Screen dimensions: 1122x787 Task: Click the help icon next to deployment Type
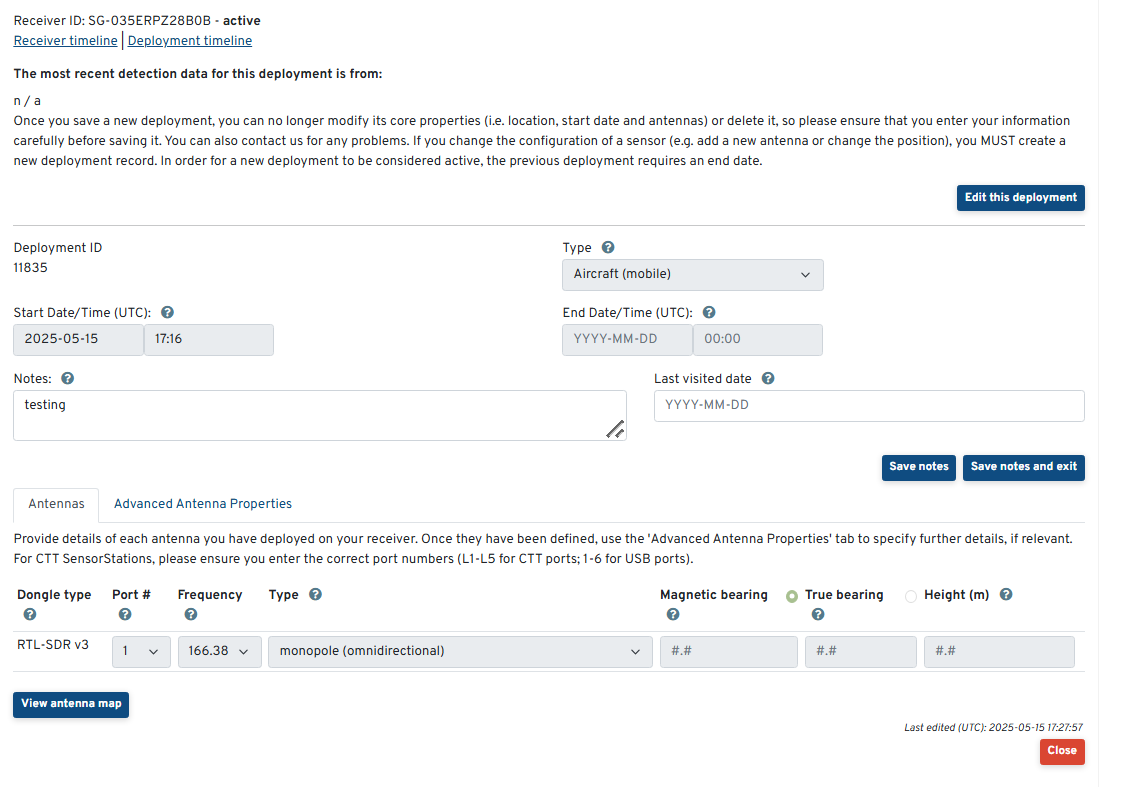(x=608, y=248)
